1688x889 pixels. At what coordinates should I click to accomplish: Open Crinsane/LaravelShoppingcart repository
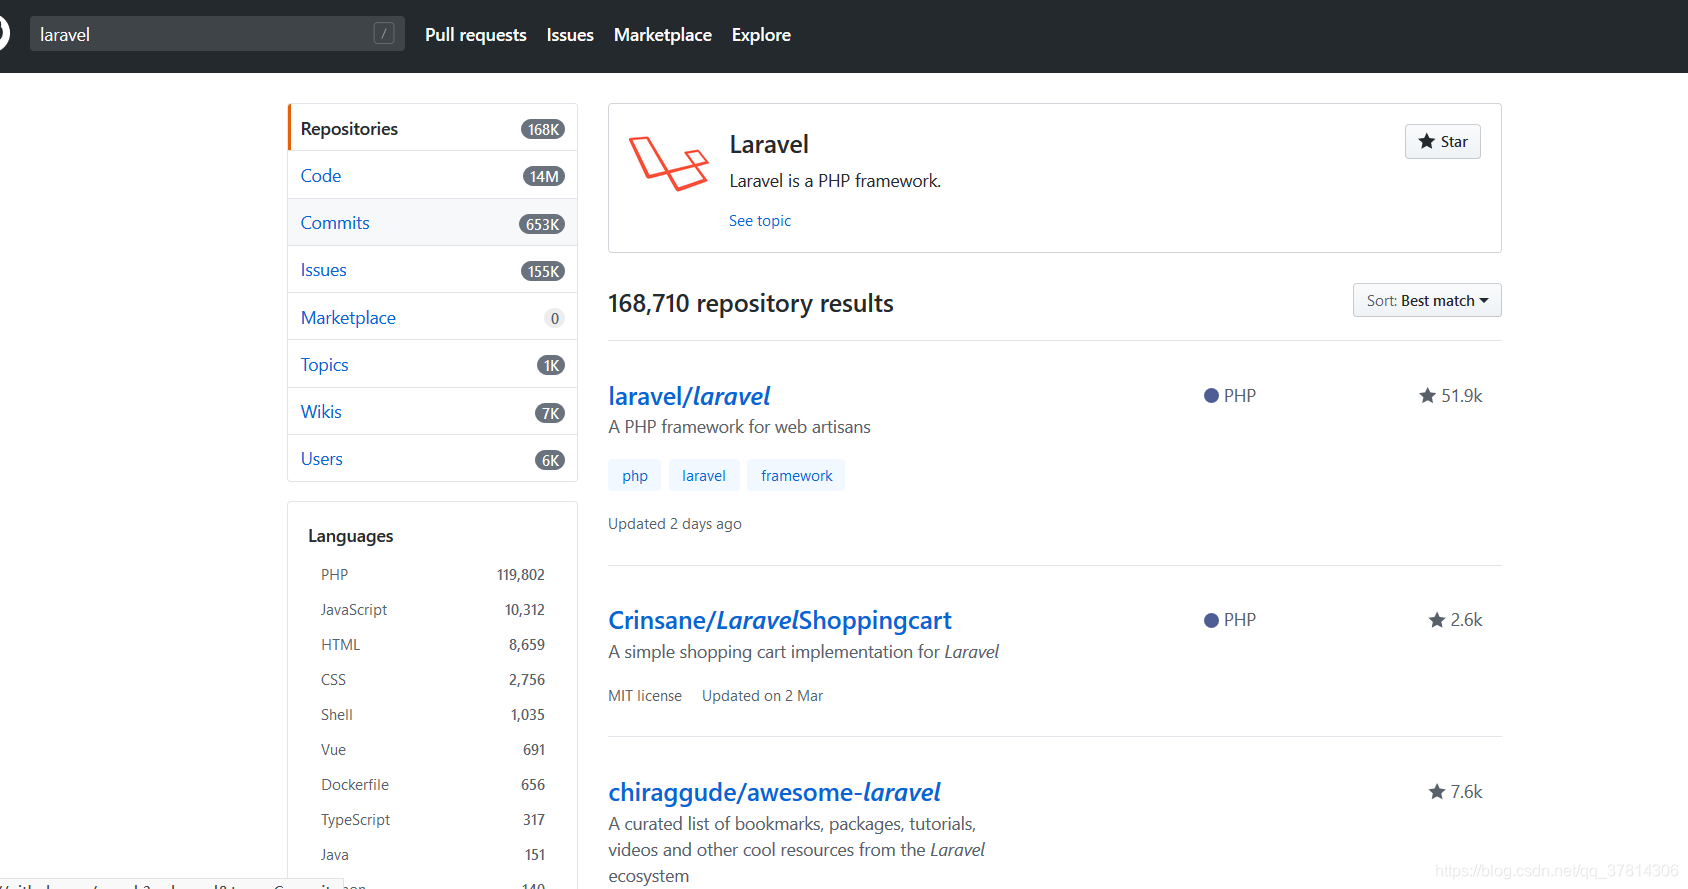coord(780,620)
